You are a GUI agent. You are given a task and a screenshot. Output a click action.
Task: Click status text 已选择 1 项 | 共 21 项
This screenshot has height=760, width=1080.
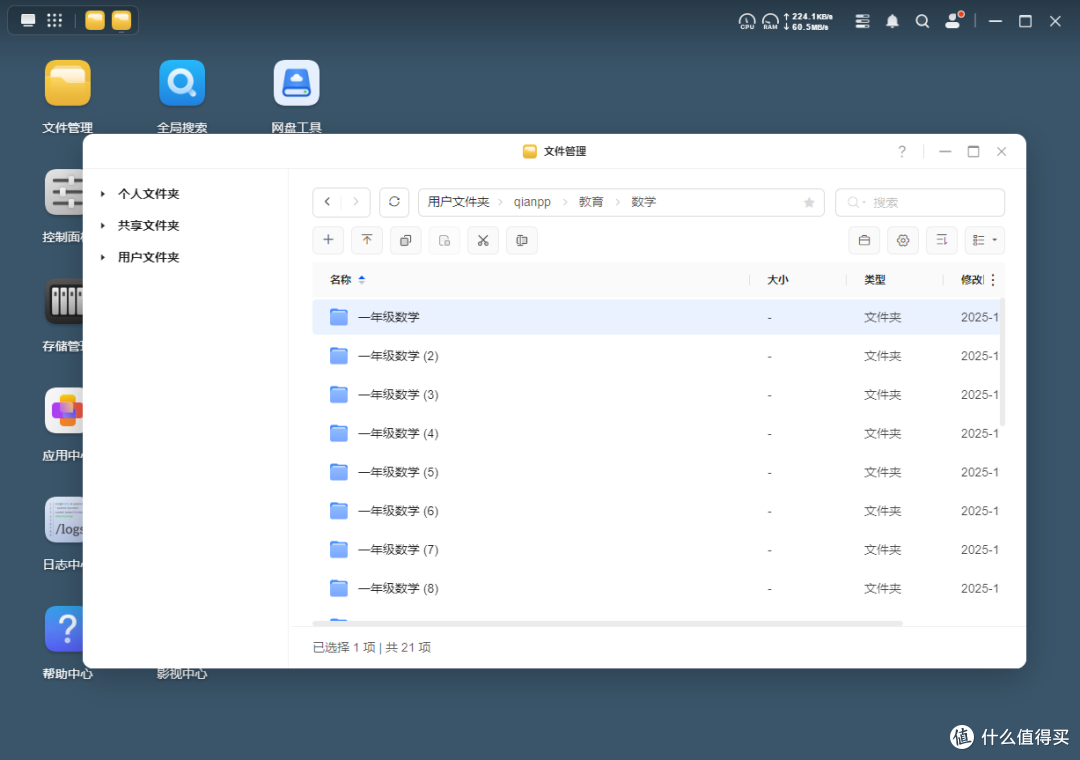click(x=372, y=647)
